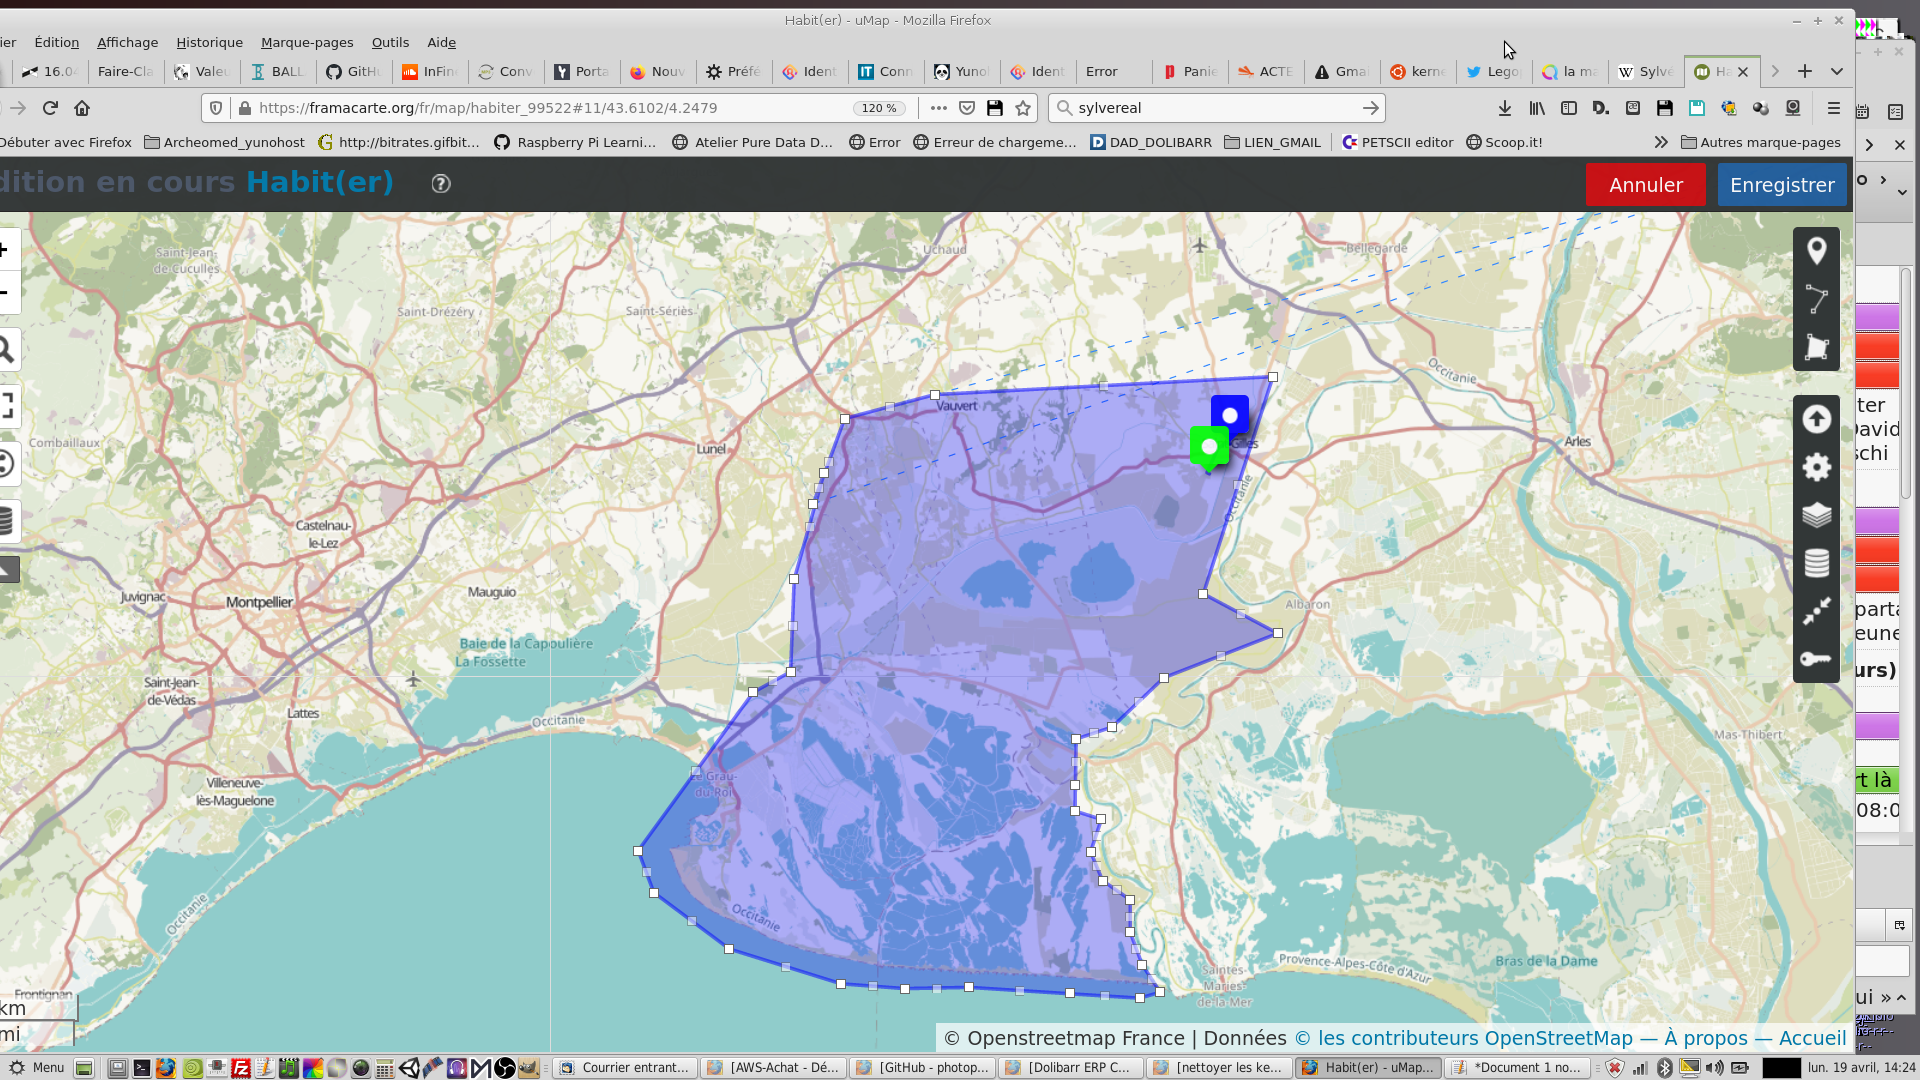Open the Marque-pages menu
The width and height of the screenshot is (1920, 1080).
tap(306, 42)
